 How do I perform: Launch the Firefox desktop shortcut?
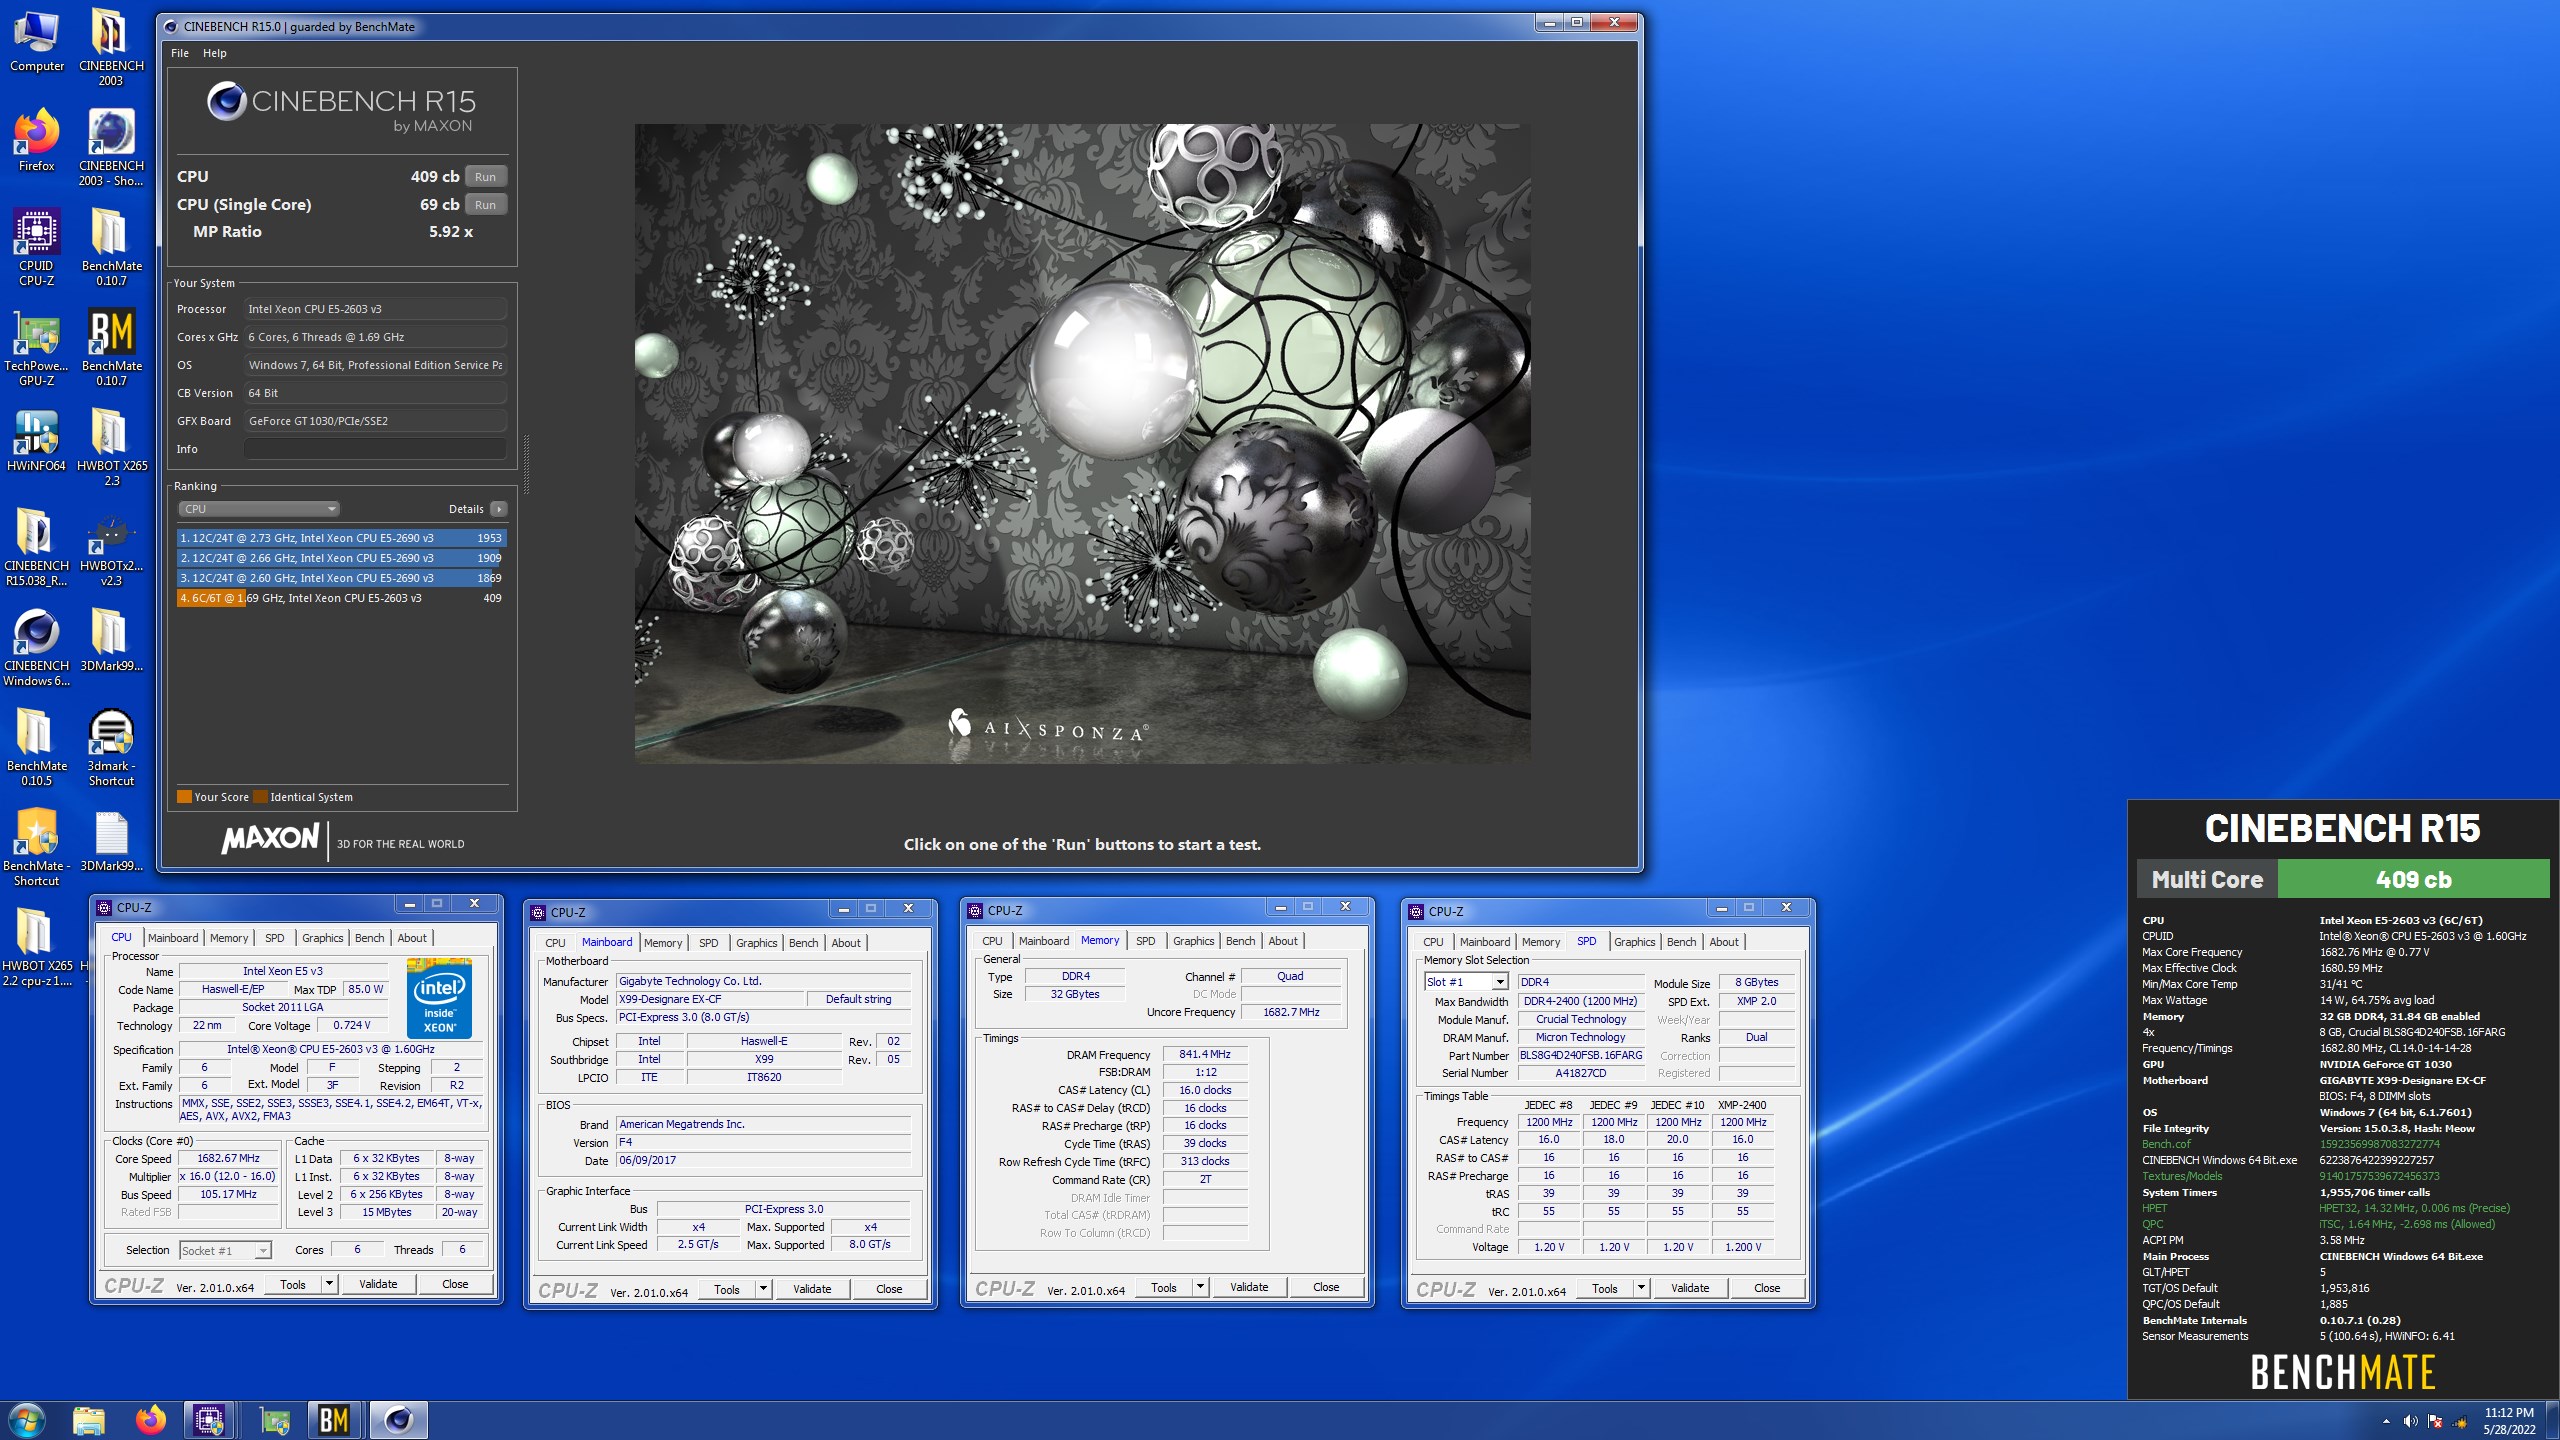coord(37,141)
